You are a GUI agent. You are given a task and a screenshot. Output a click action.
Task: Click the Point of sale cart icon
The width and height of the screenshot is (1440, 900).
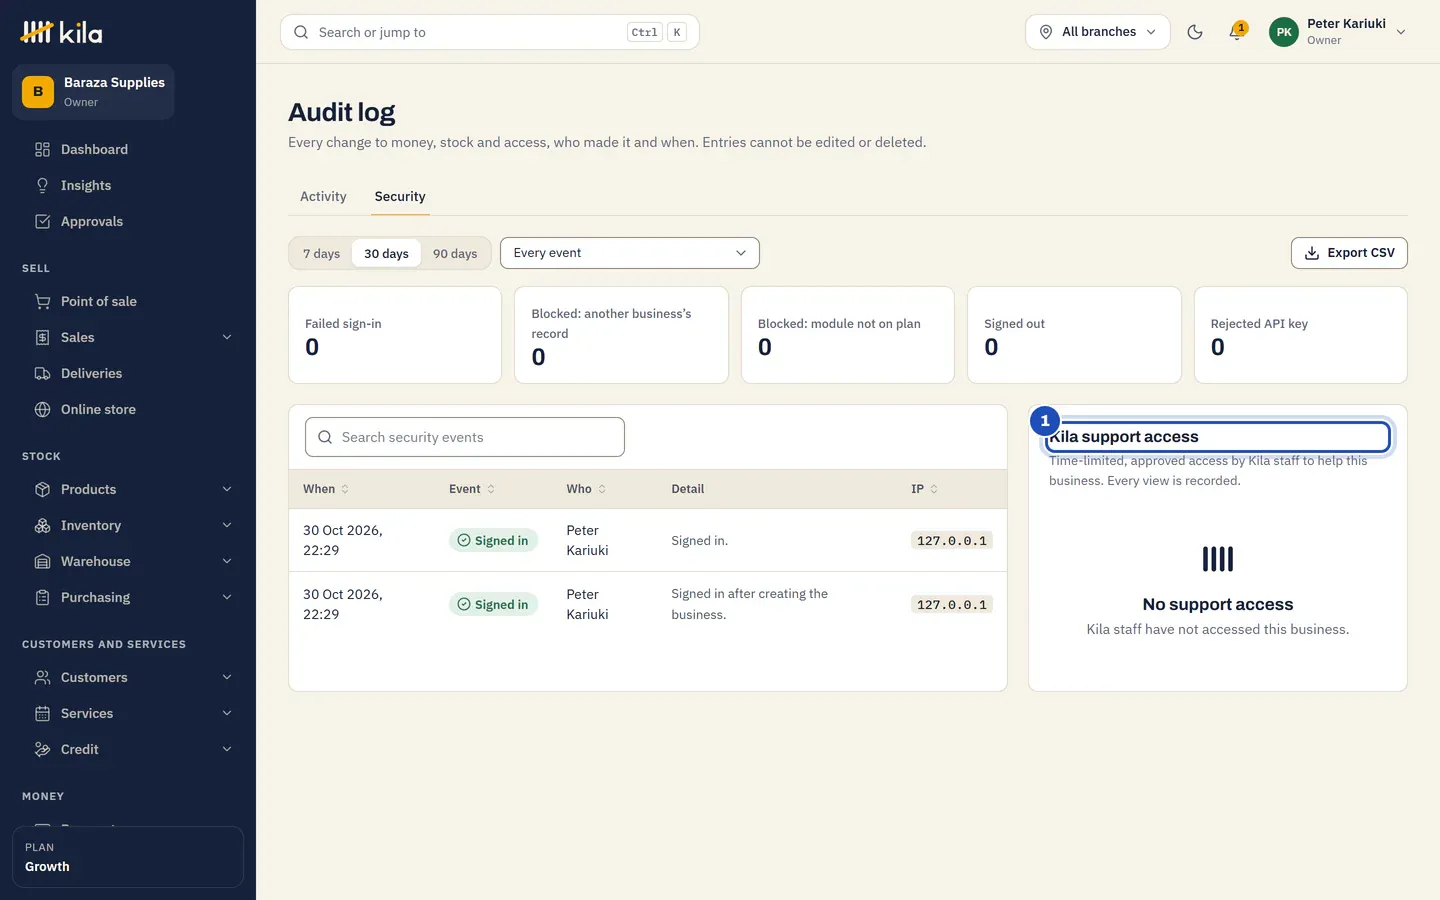tap(42, 302)
